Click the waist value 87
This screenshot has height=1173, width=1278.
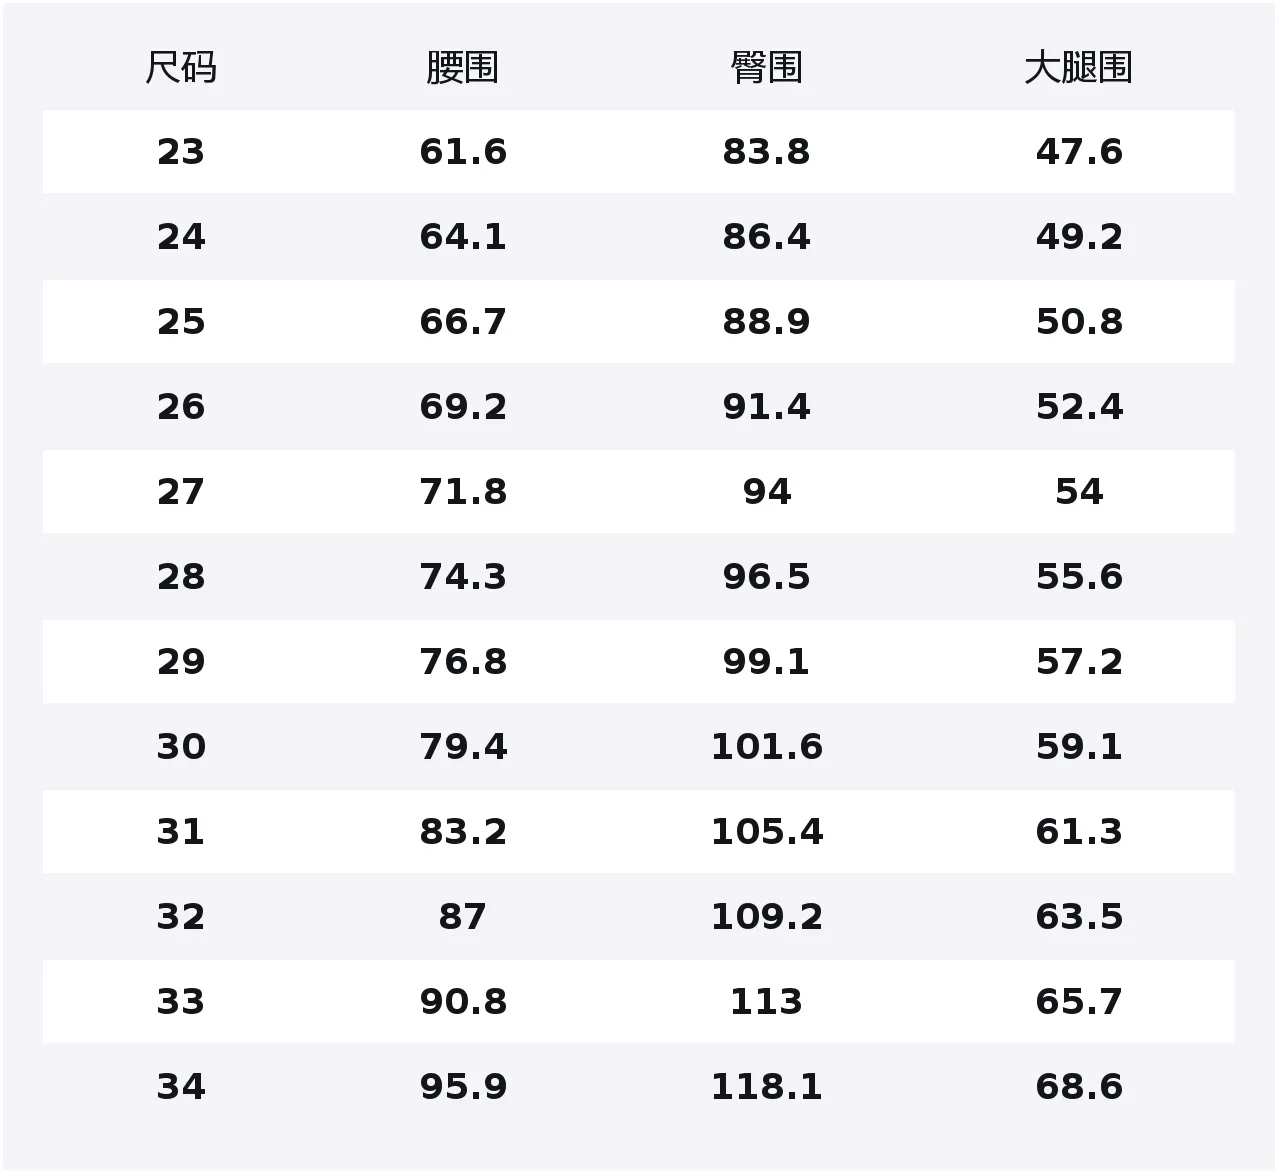[x=462, y=917]
